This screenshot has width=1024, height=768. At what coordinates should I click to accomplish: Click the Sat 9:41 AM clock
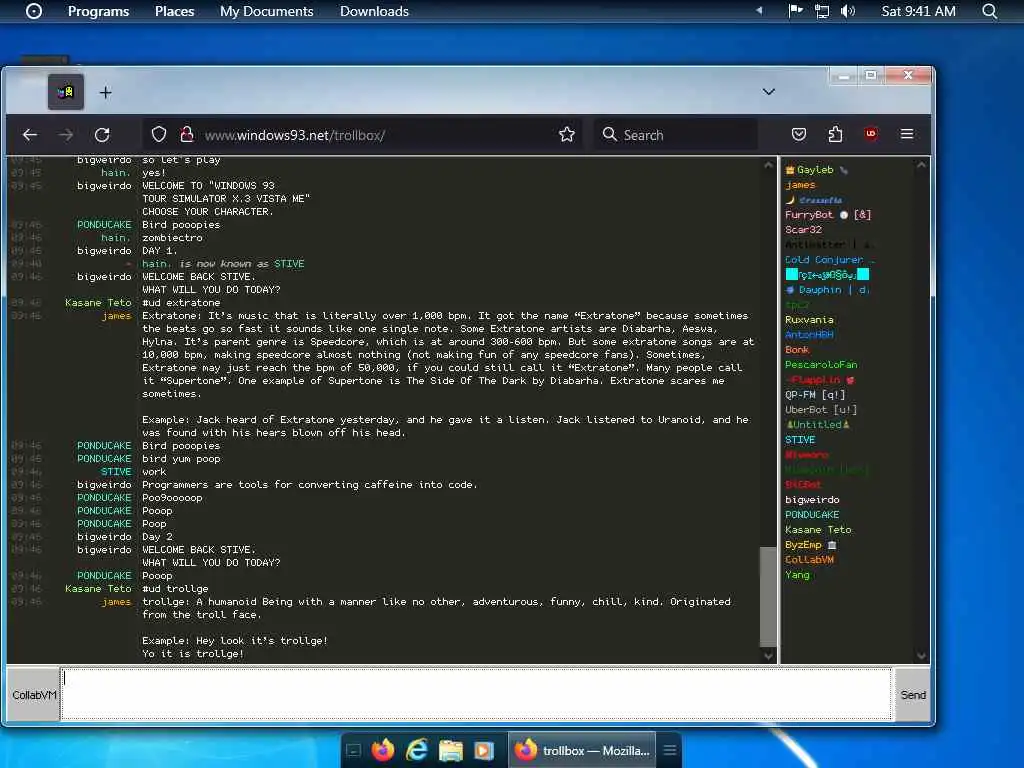[918, 11]
